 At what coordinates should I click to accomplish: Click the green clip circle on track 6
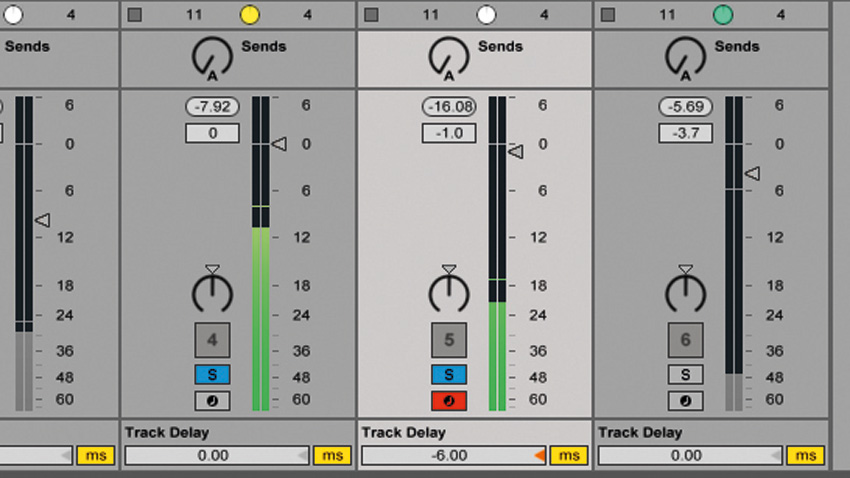tap(723, 15)
